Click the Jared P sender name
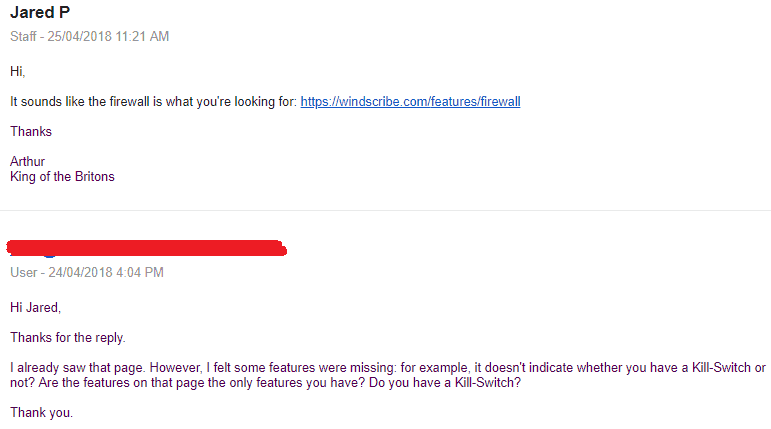 click(40, 12)
